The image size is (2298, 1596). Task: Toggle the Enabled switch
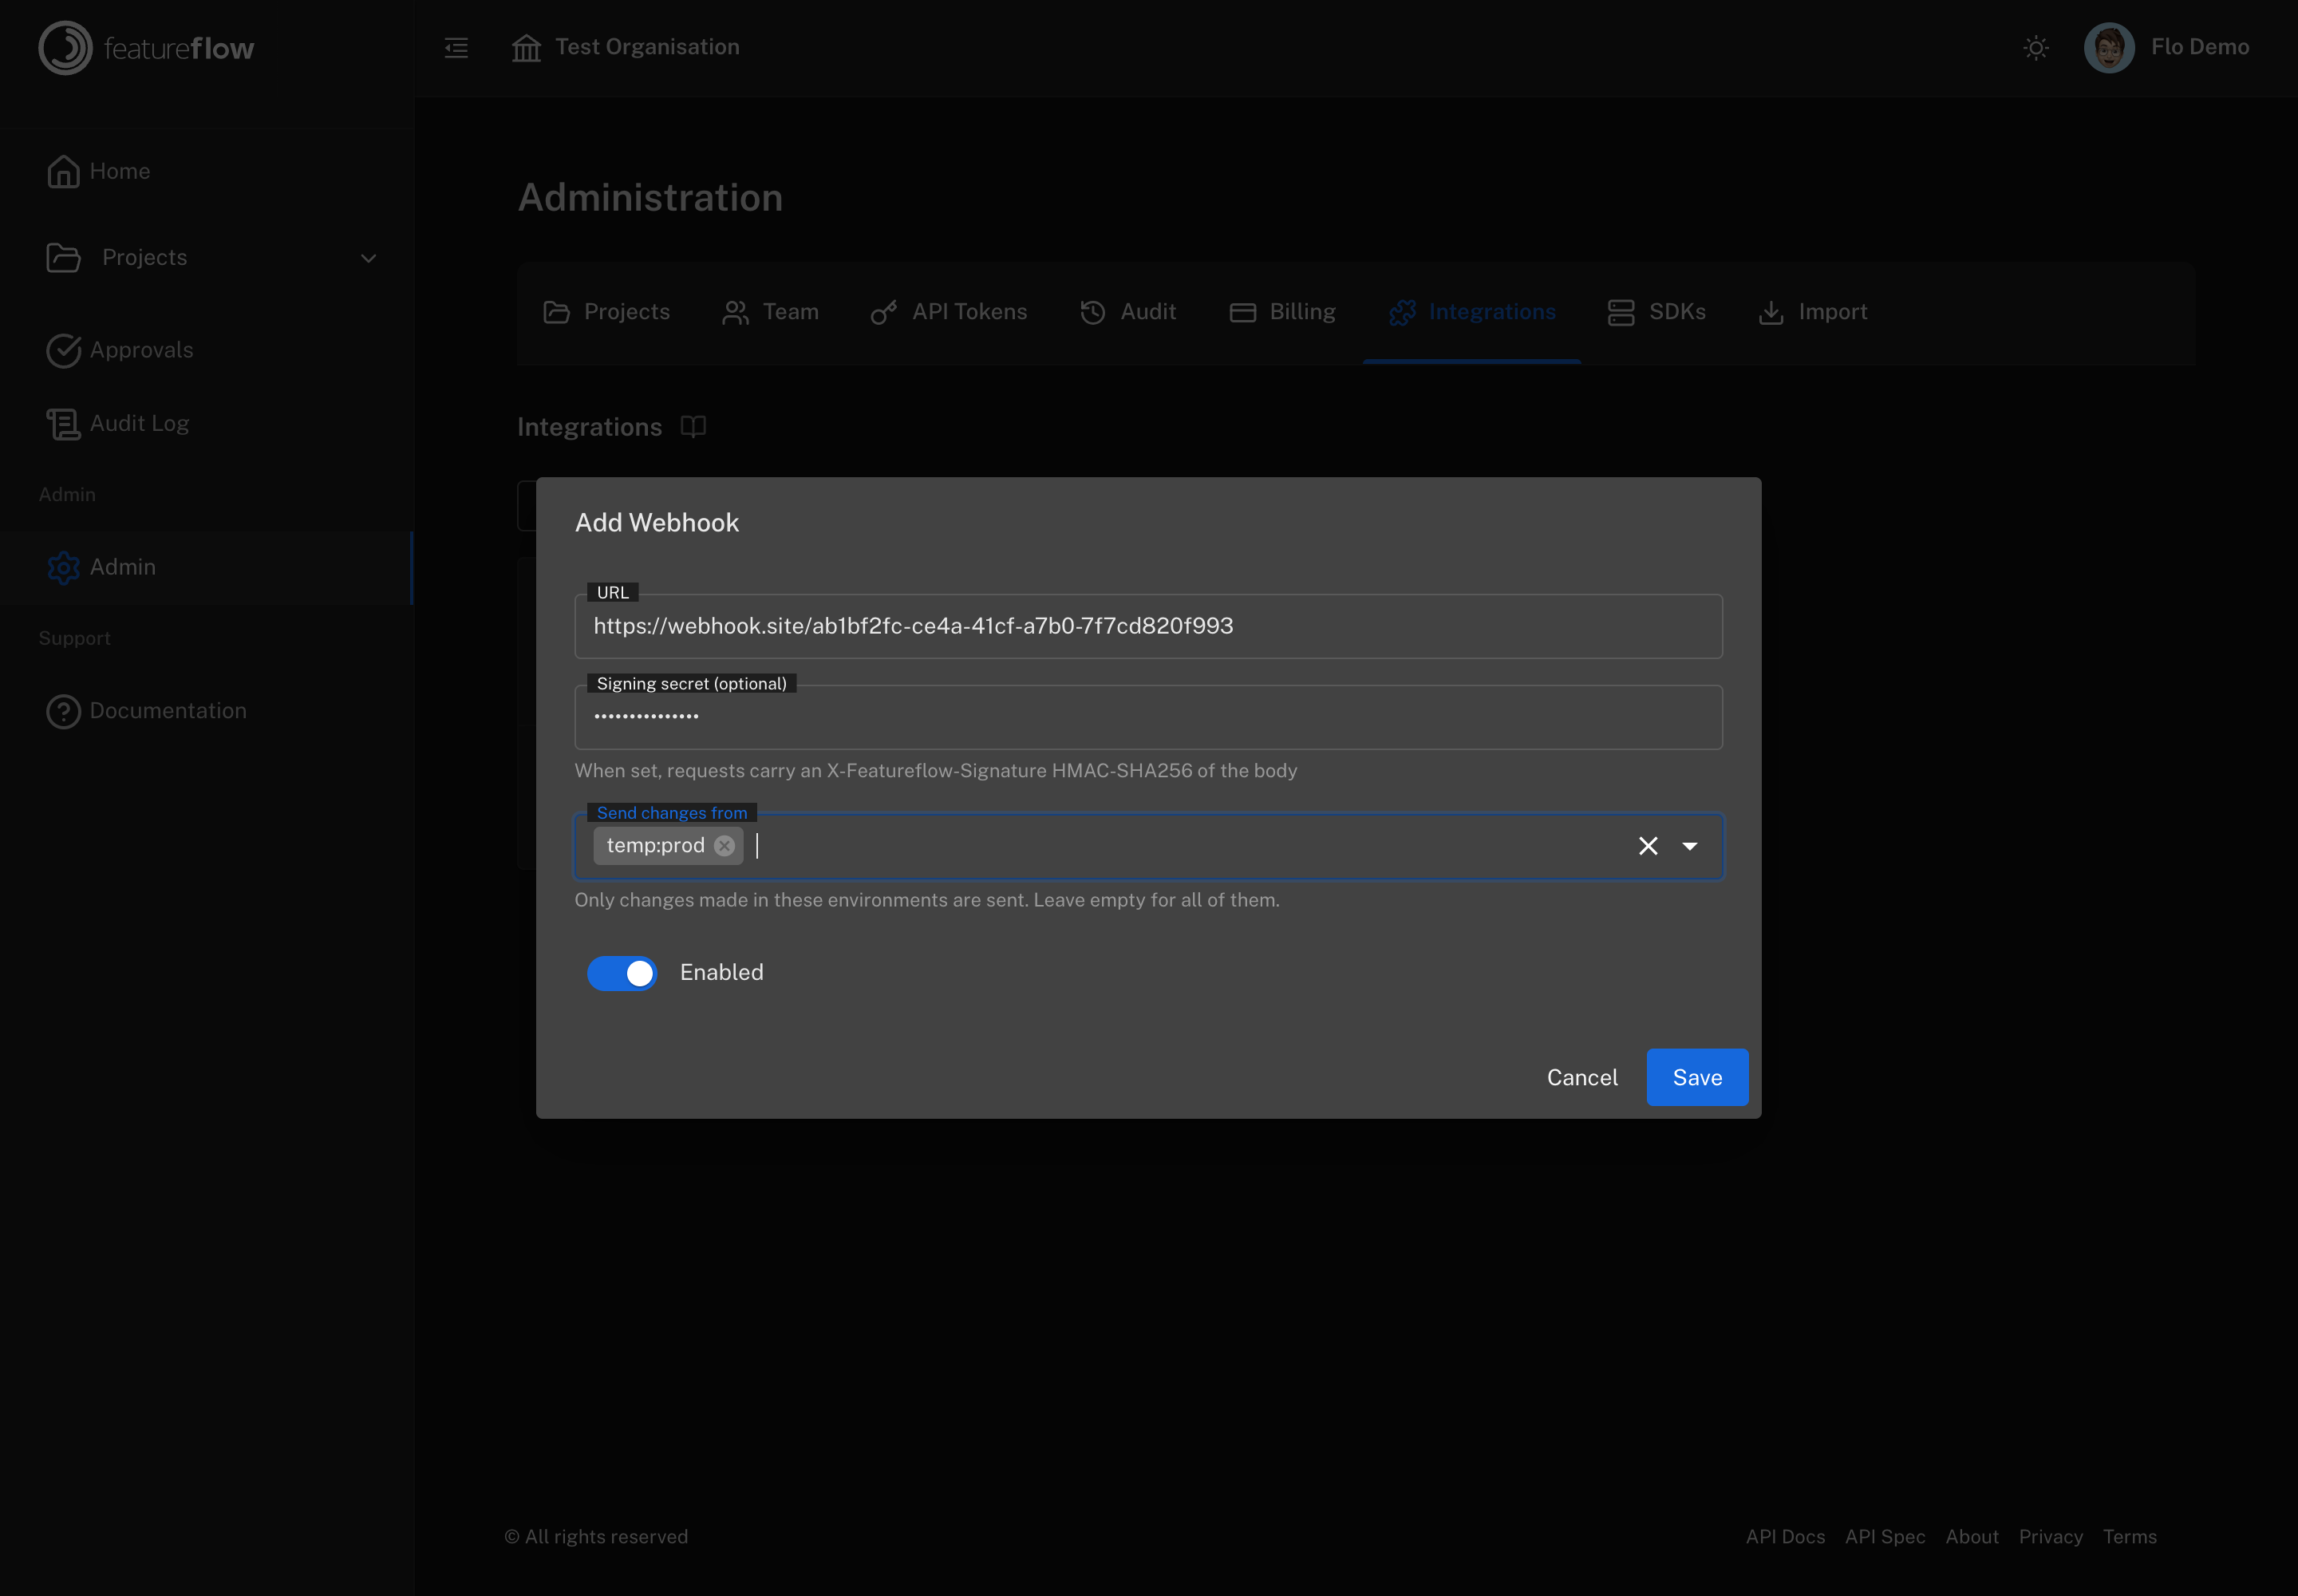click(x=622, y=973)
